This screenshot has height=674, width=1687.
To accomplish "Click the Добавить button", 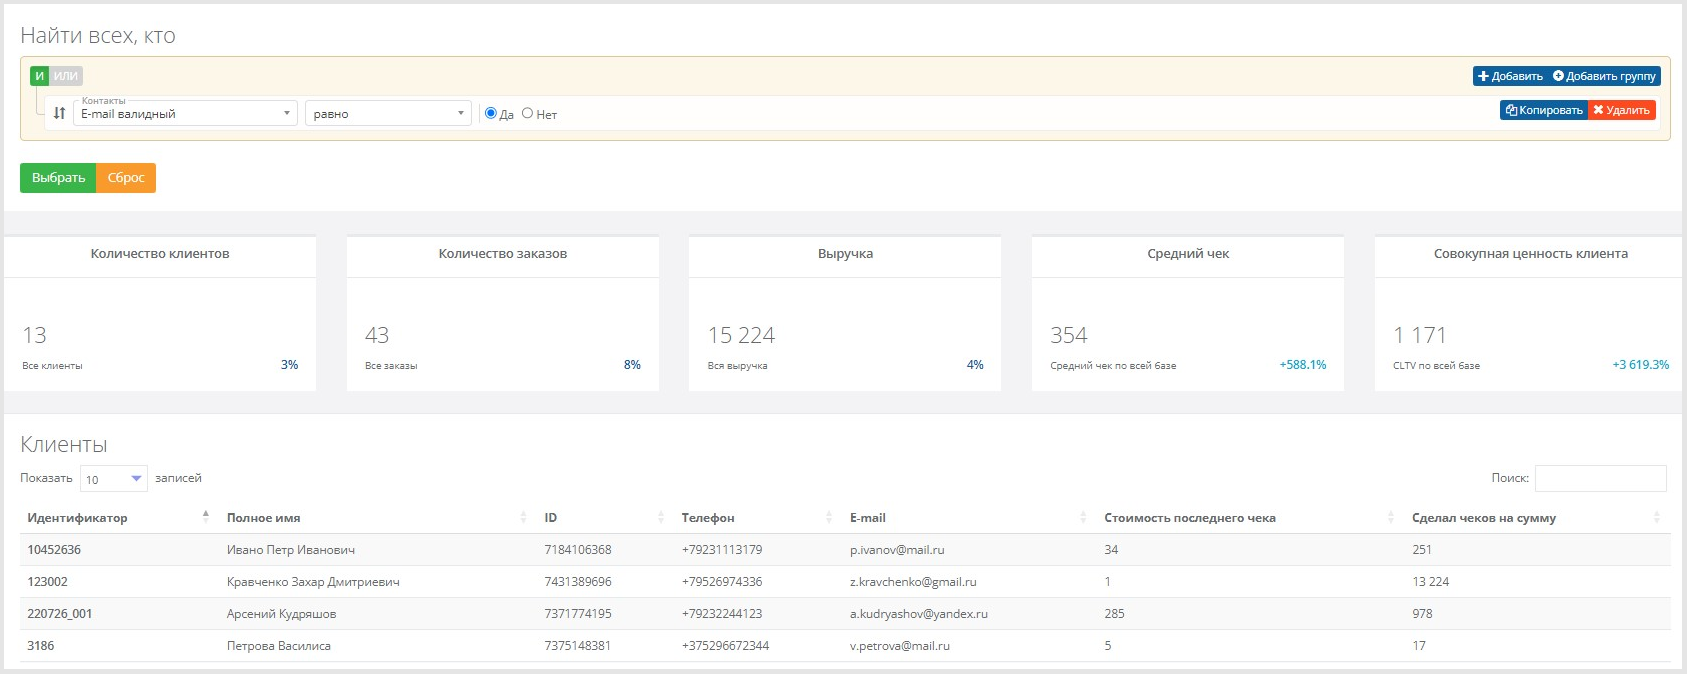I will (x=1510, y=76).
